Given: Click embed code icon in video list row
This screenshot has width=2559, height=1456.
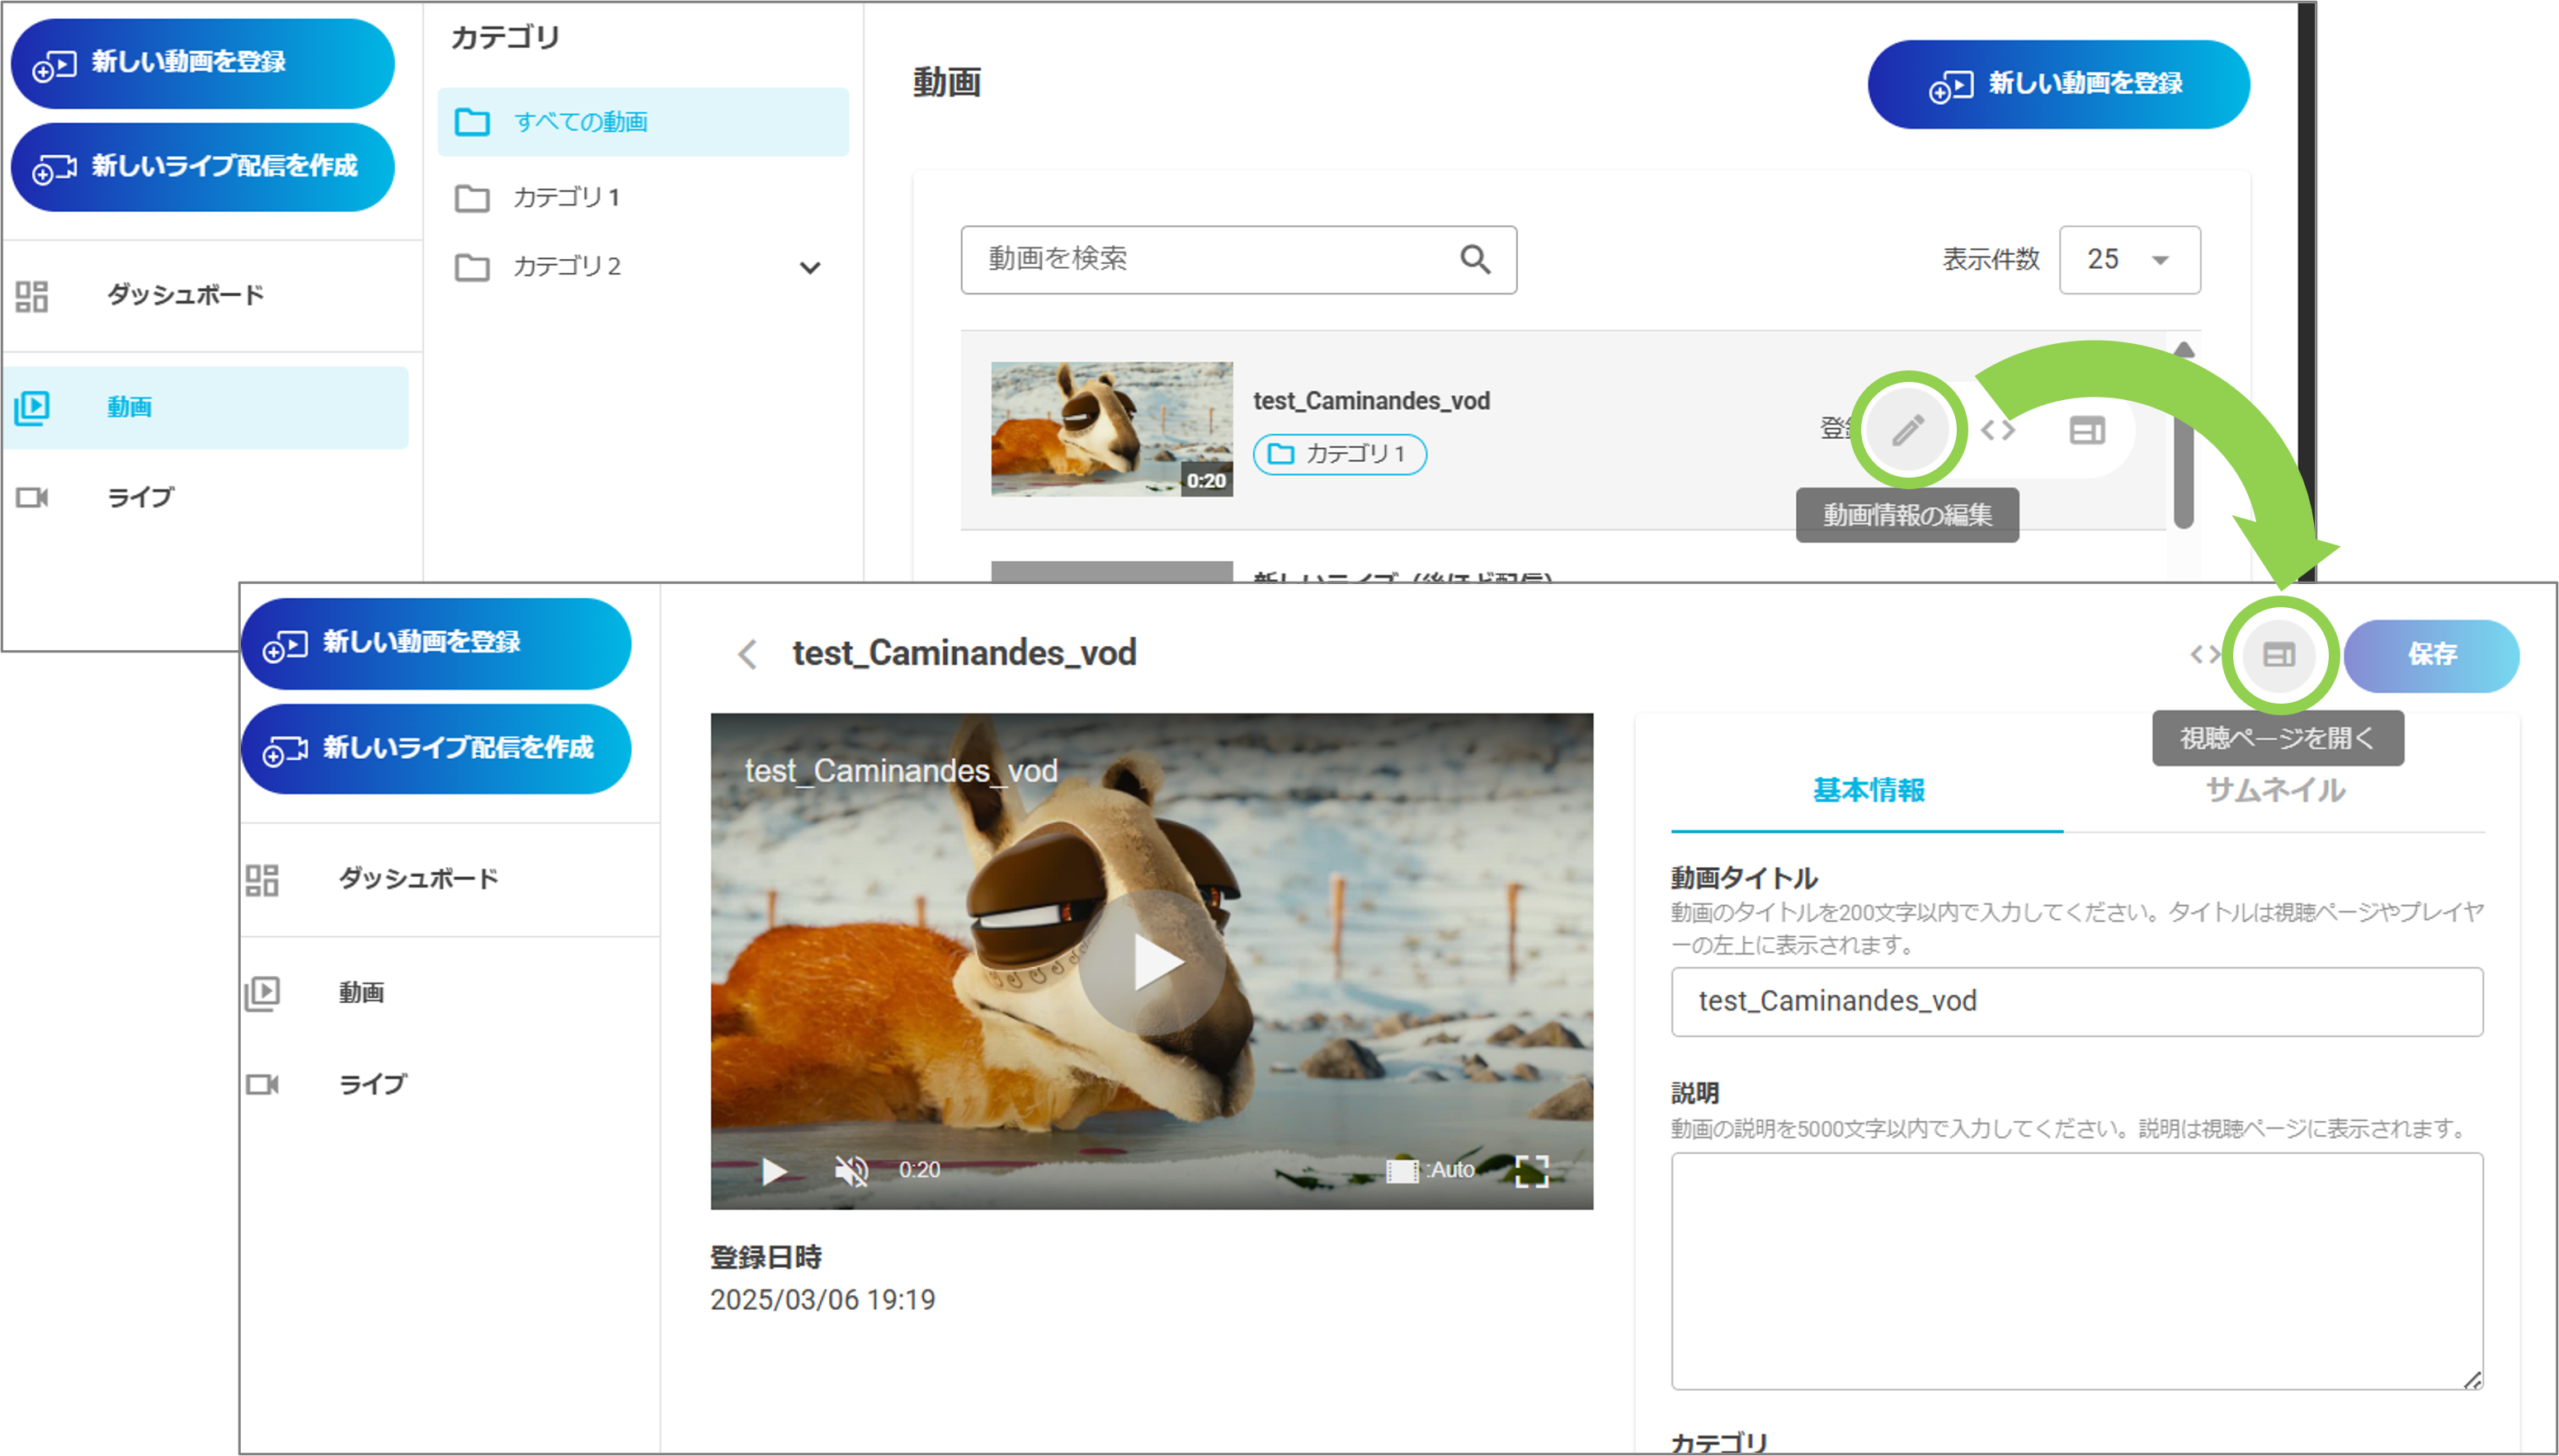Looking at the screenshot, I should [1998, 430].
